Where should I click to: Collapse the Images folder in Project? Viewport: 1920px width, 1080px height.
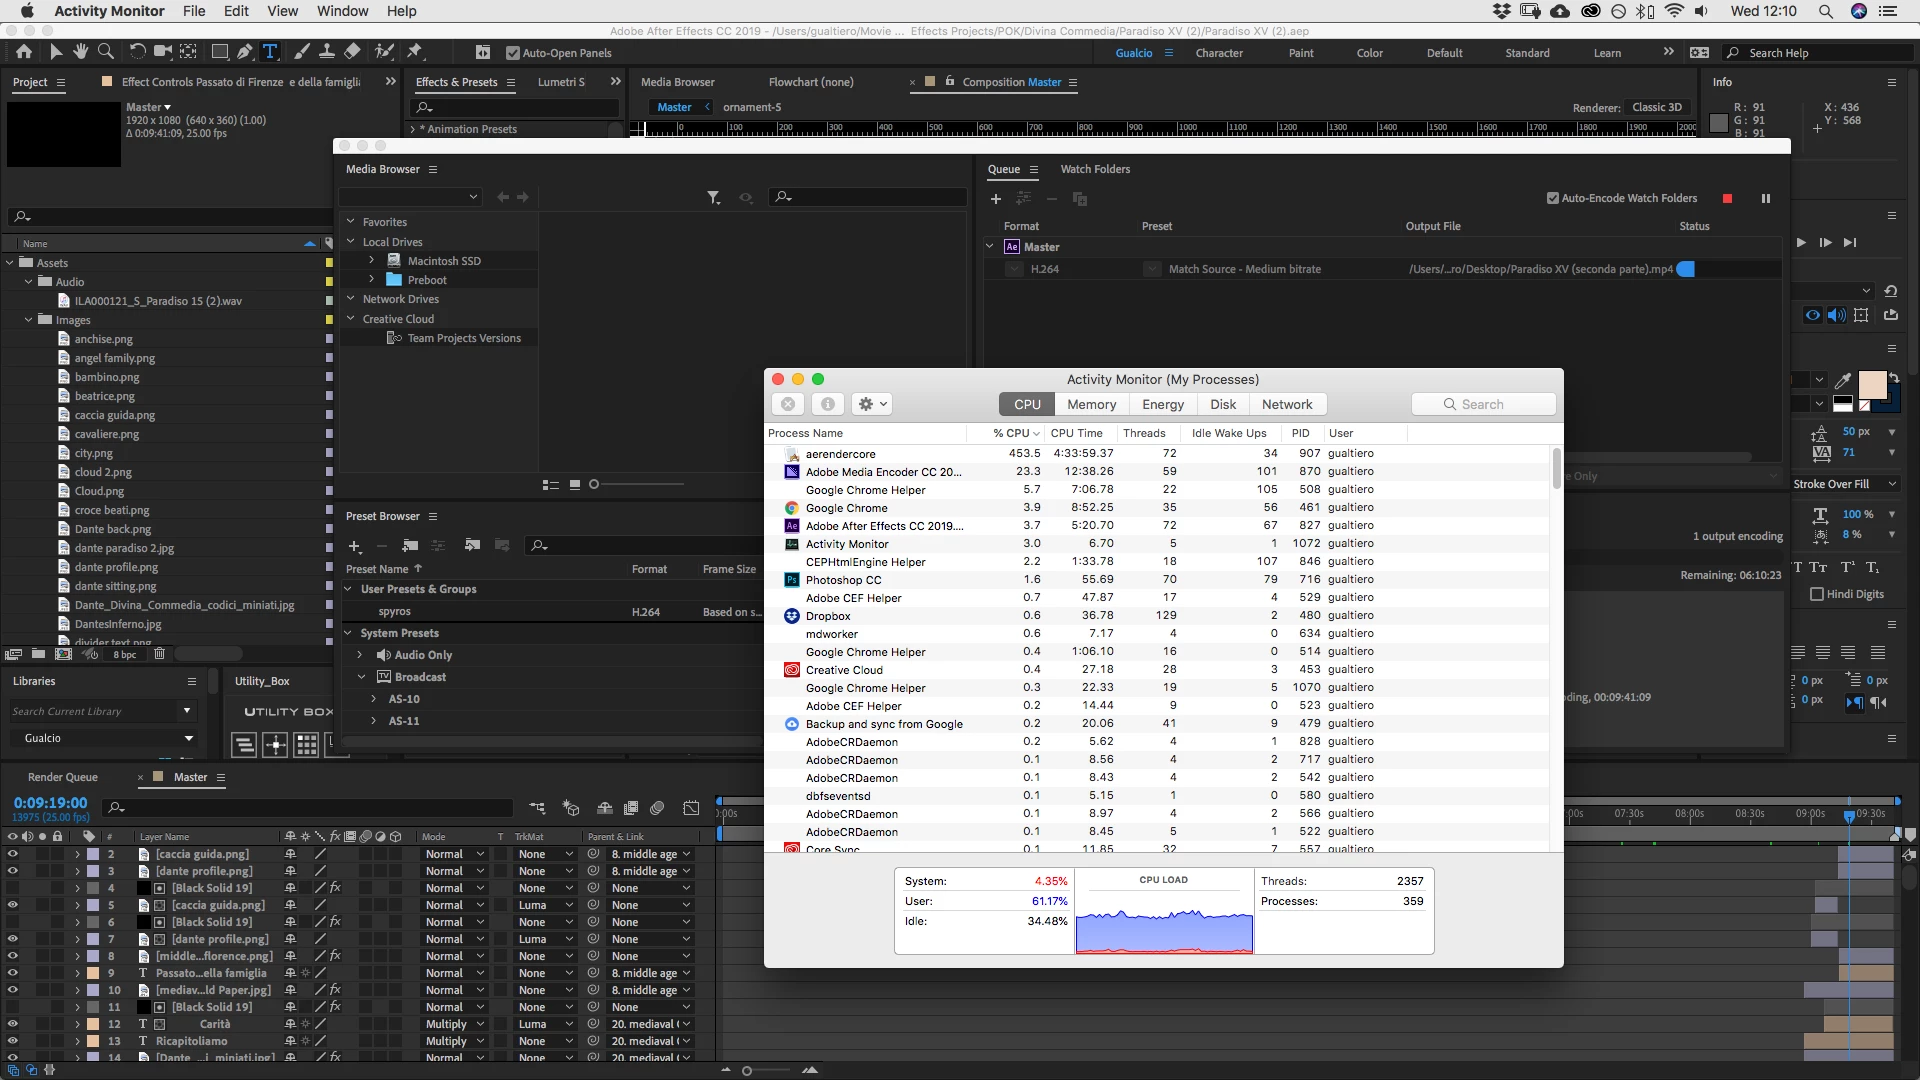click(x=29, y=320)
